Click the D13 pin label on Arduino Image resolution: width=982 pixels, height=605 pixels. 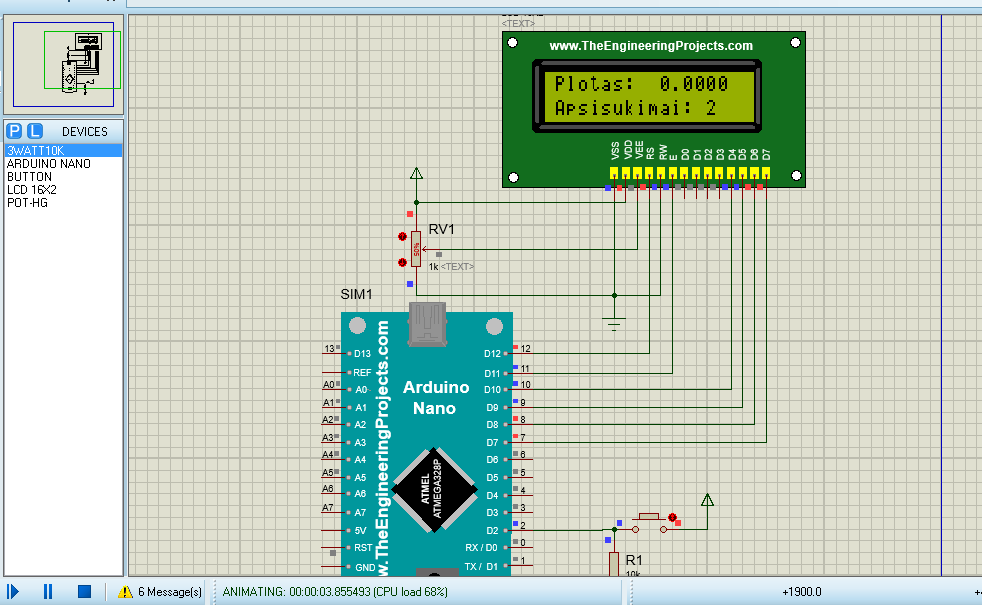tap(362, 354)
